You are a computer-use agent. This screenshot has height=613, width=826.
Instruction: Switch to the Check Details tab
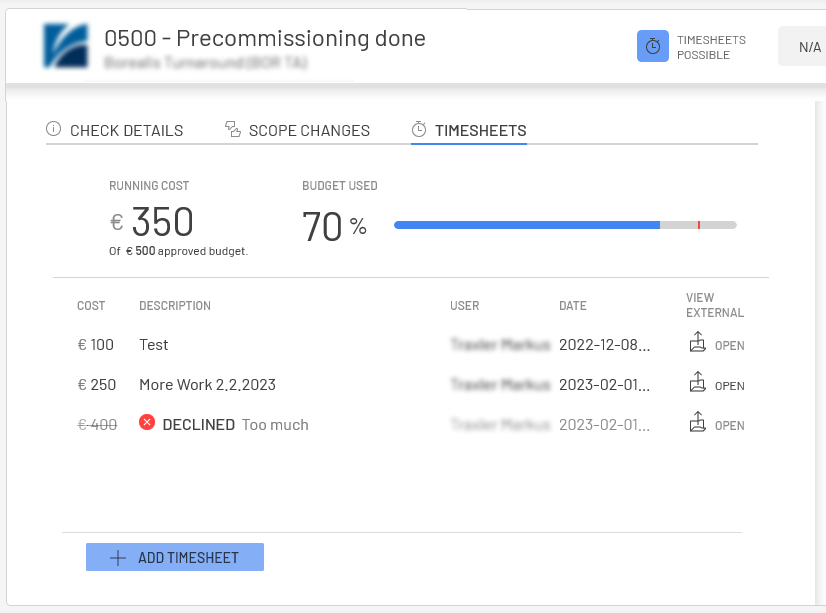pyautogui.click(x=126, y=130)
